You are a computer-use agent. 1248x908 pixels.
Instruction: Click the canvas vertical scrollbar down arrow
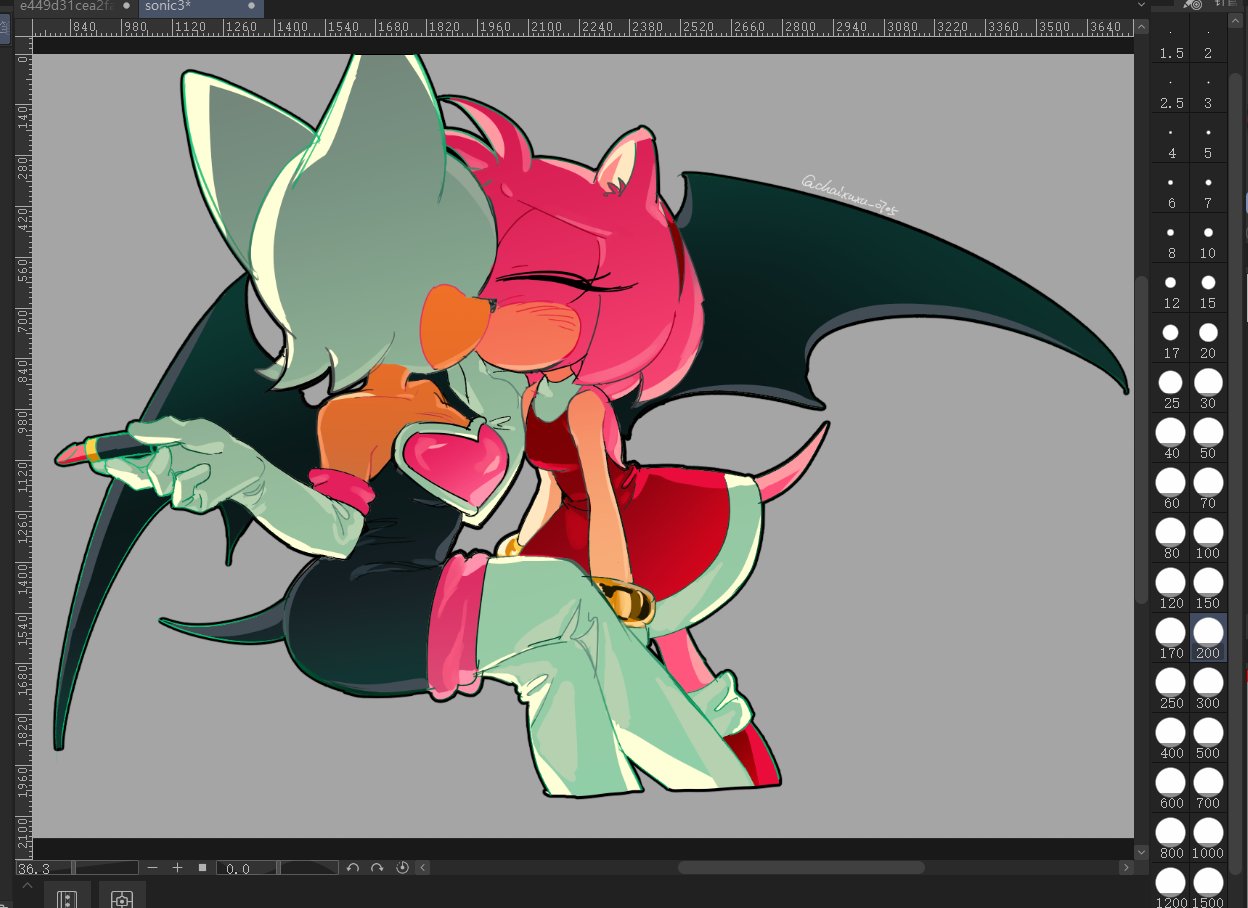pos(1142,852)
